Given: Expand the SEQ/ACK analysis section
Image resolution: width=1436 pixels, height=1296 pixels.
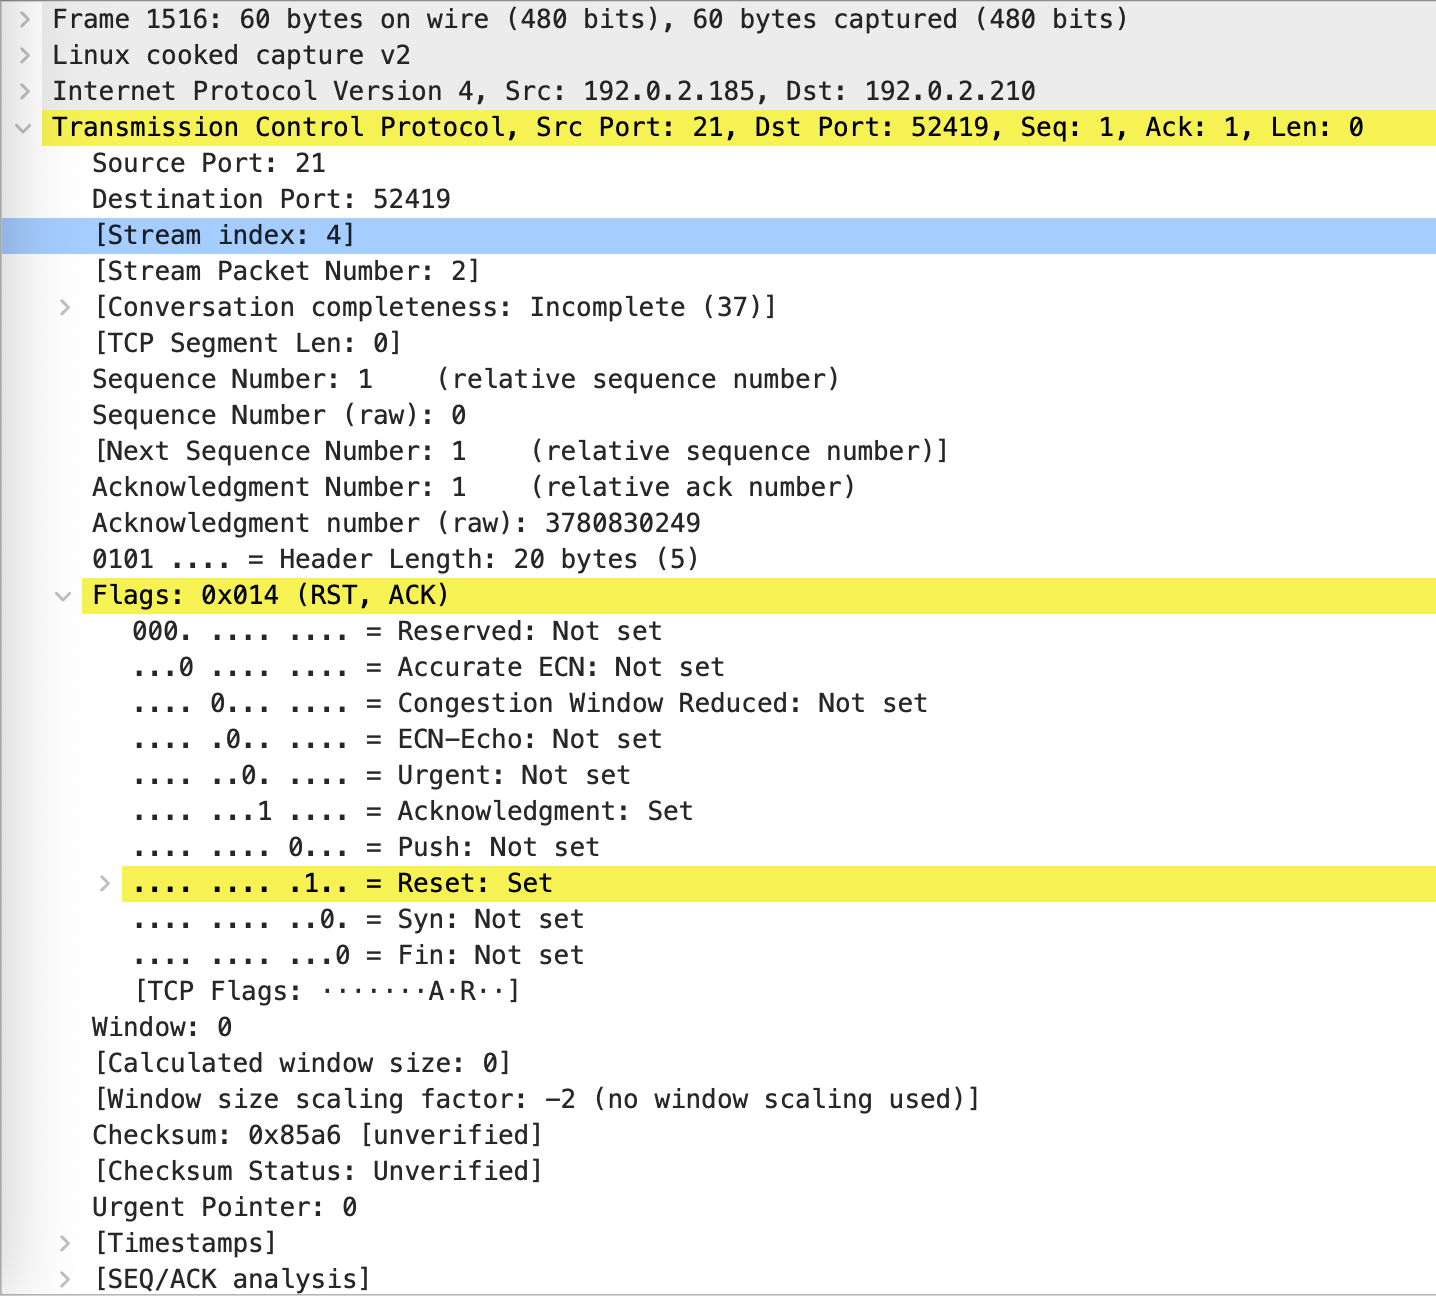Looking at the screenshot, I should click(65, 1279).
